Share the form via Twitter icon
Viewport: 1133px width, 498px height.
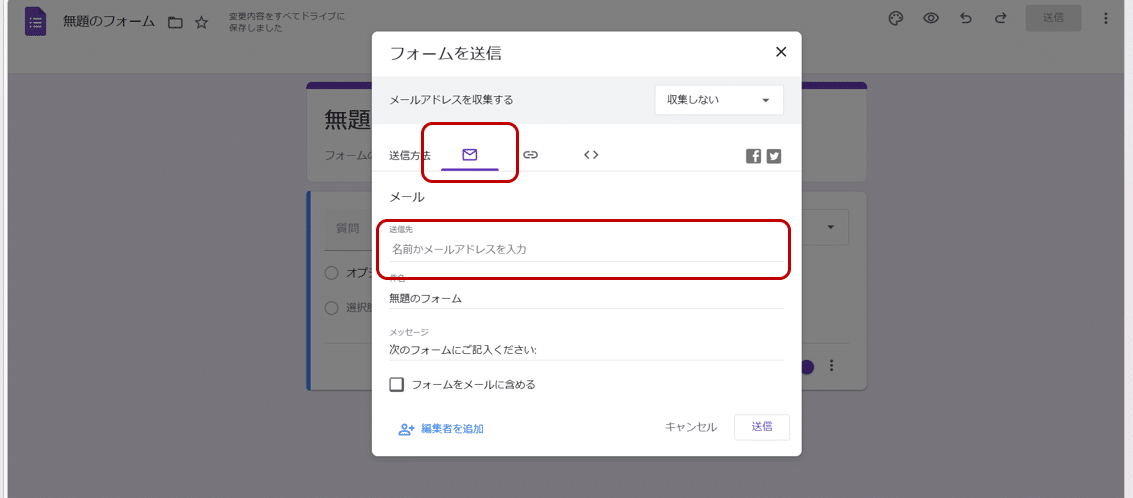tap(774, 156)
